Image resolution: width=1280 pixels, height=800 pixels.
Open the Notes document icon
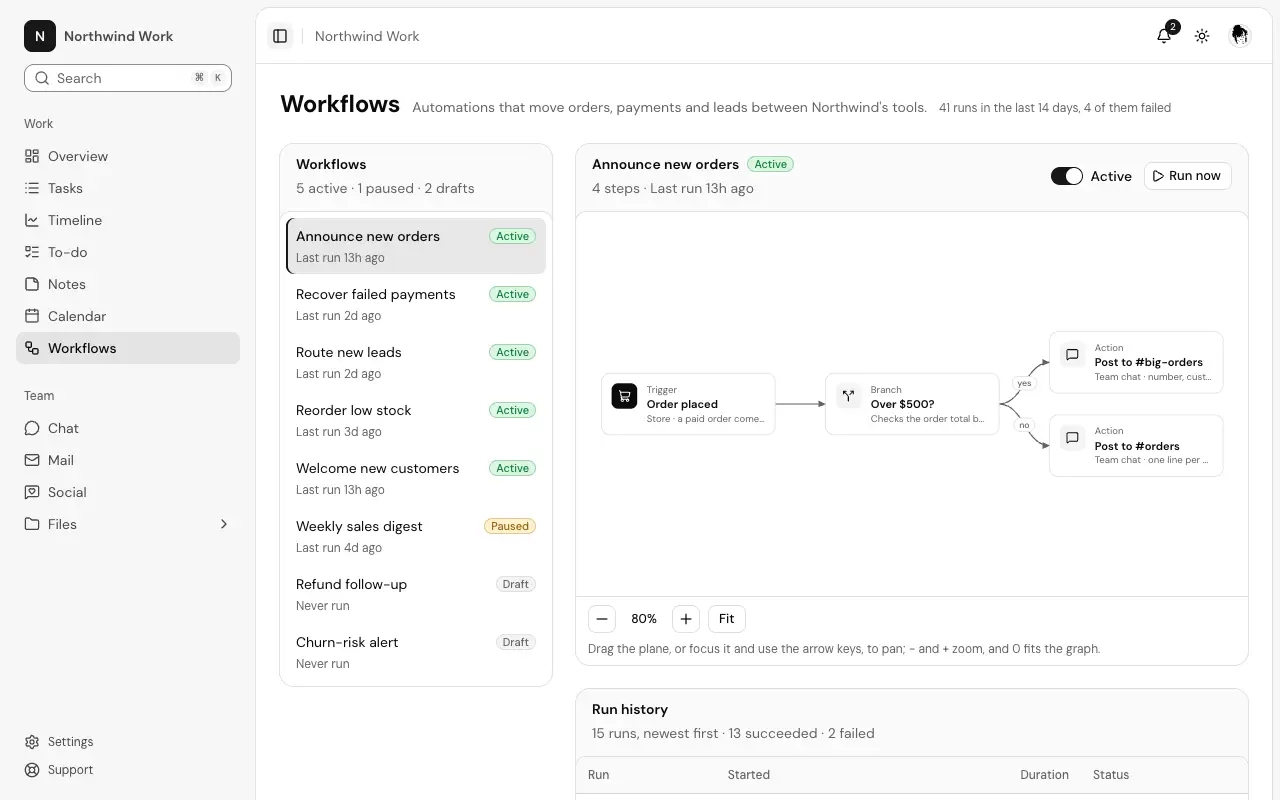[x=32, y=284]
